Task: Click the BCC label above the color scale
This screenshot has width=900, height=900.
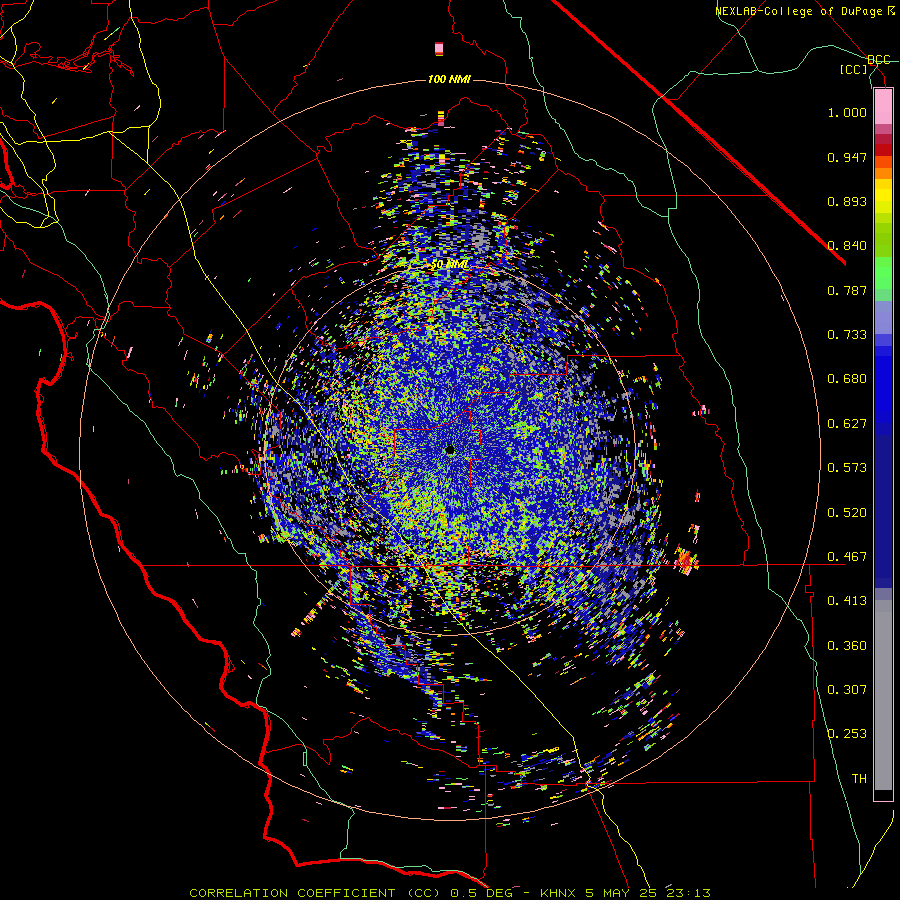Action: (x=879, y=59)
